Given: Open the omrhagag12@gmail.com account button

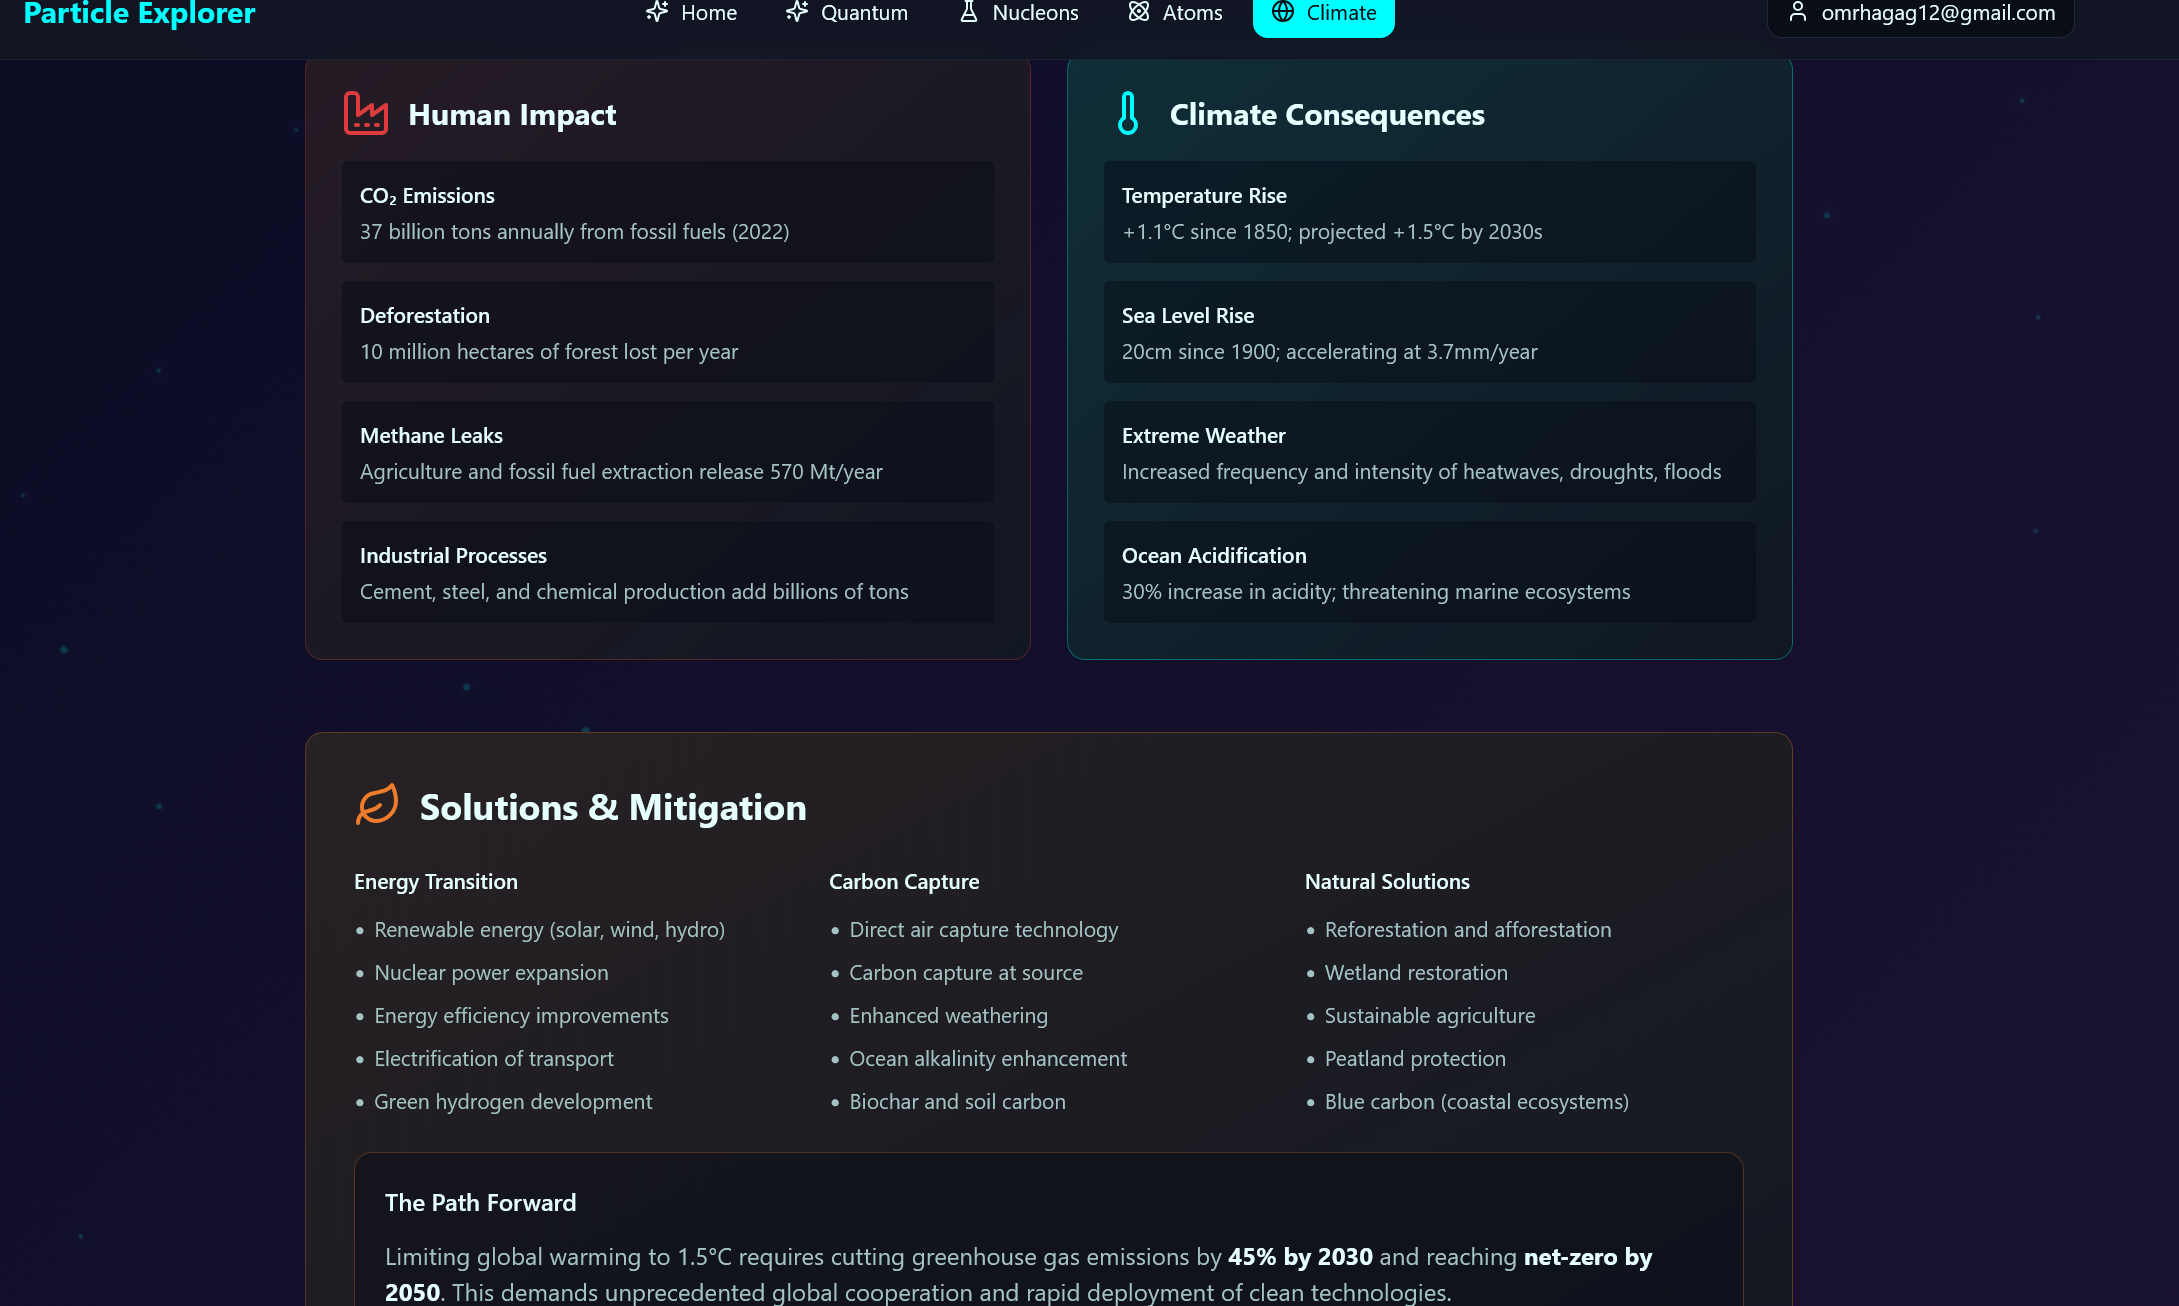Looking at the screenshot, I should tap(1921, 13).
